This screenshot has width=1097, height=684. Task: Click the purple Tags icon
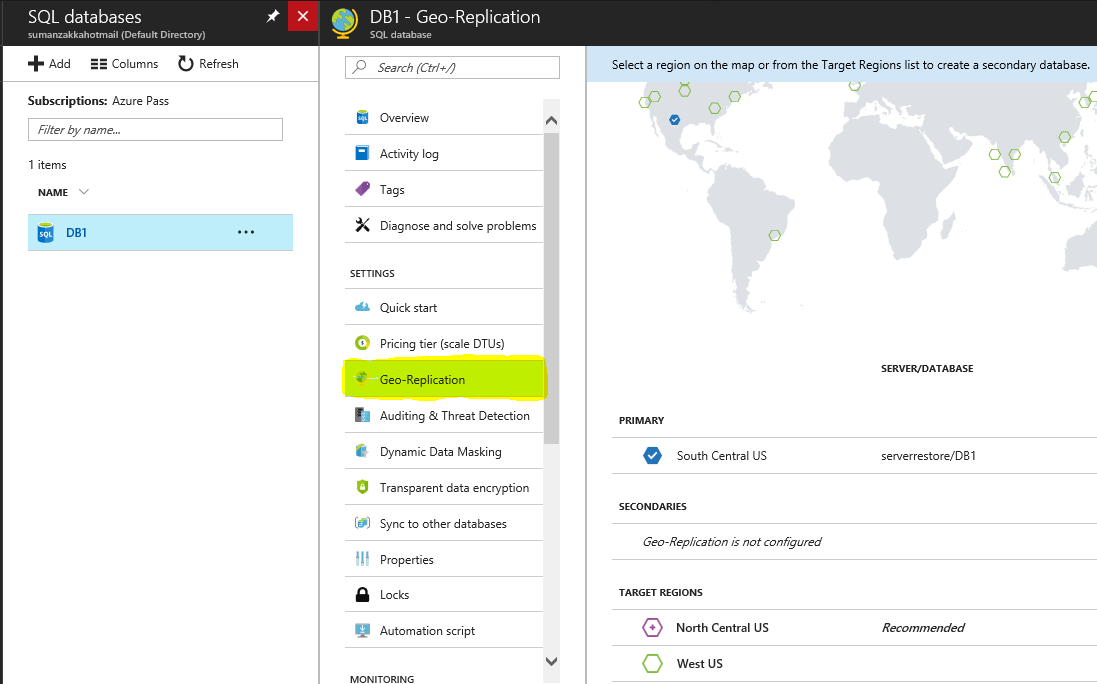point(362,189)
